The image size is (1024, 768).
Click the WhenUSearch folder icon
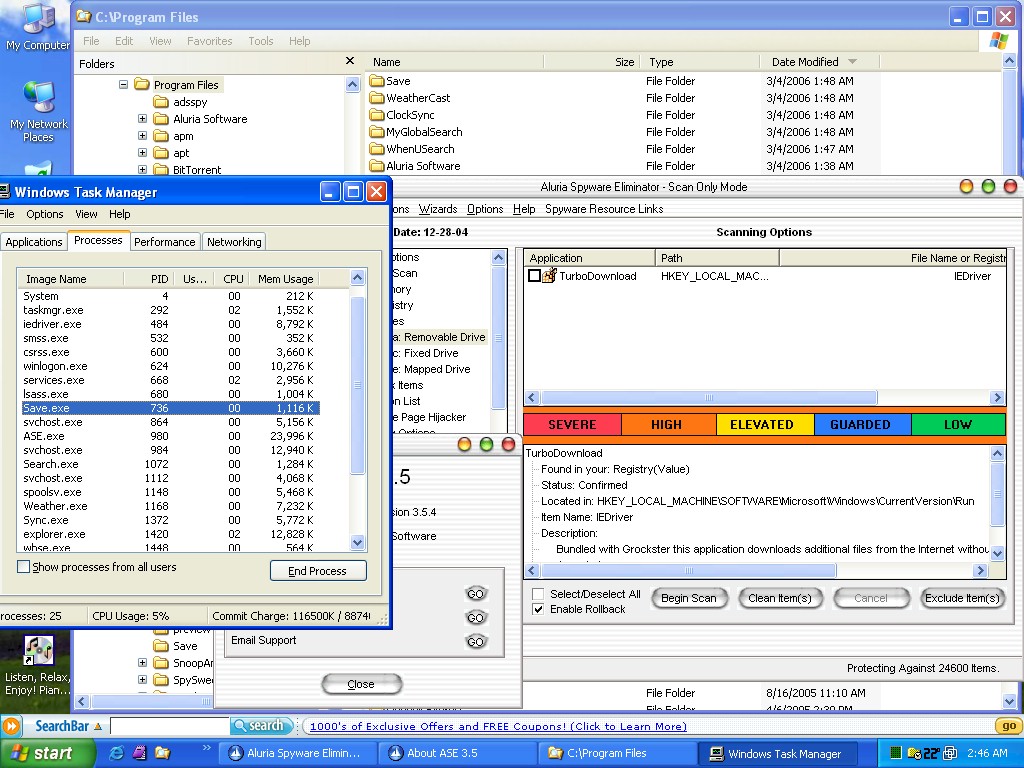click(376, 149)
